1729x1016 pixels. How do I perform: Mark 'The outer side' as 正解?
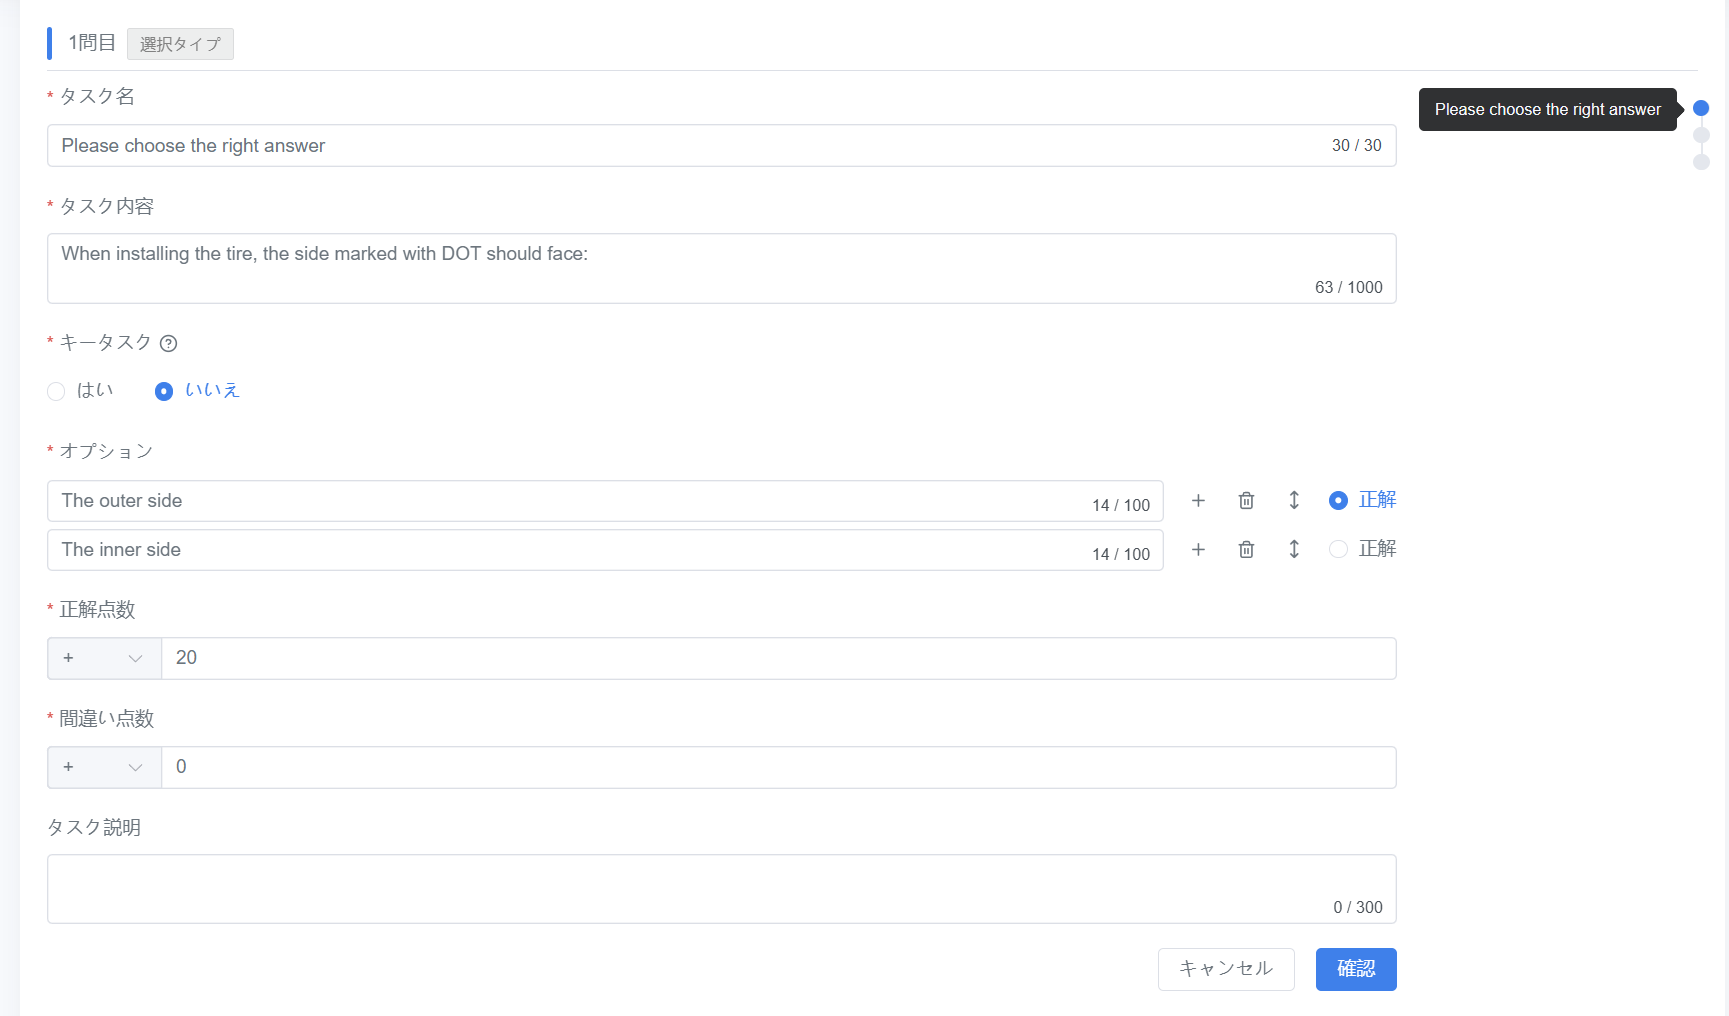(1338, 500)
